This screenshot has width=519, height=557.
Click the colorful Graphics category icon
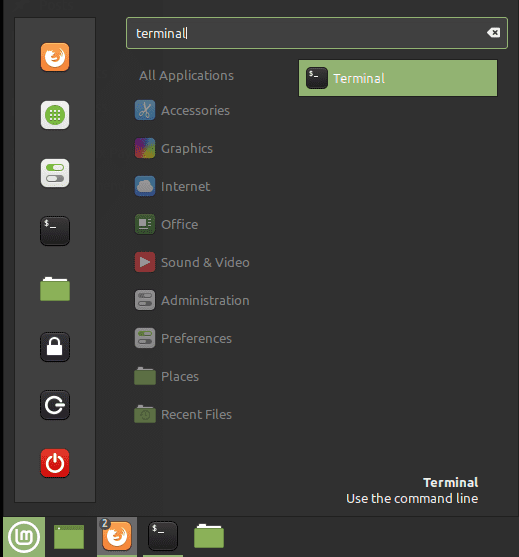click(145, 148)
